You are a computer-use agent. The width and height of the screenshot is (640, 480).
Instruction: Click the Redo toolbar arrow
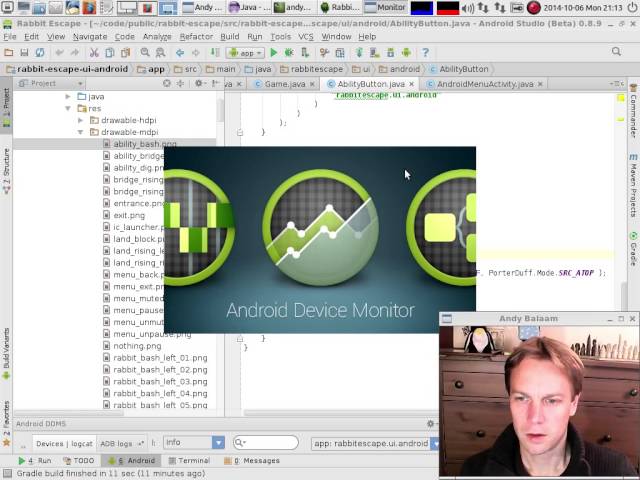tap(75, 53)
